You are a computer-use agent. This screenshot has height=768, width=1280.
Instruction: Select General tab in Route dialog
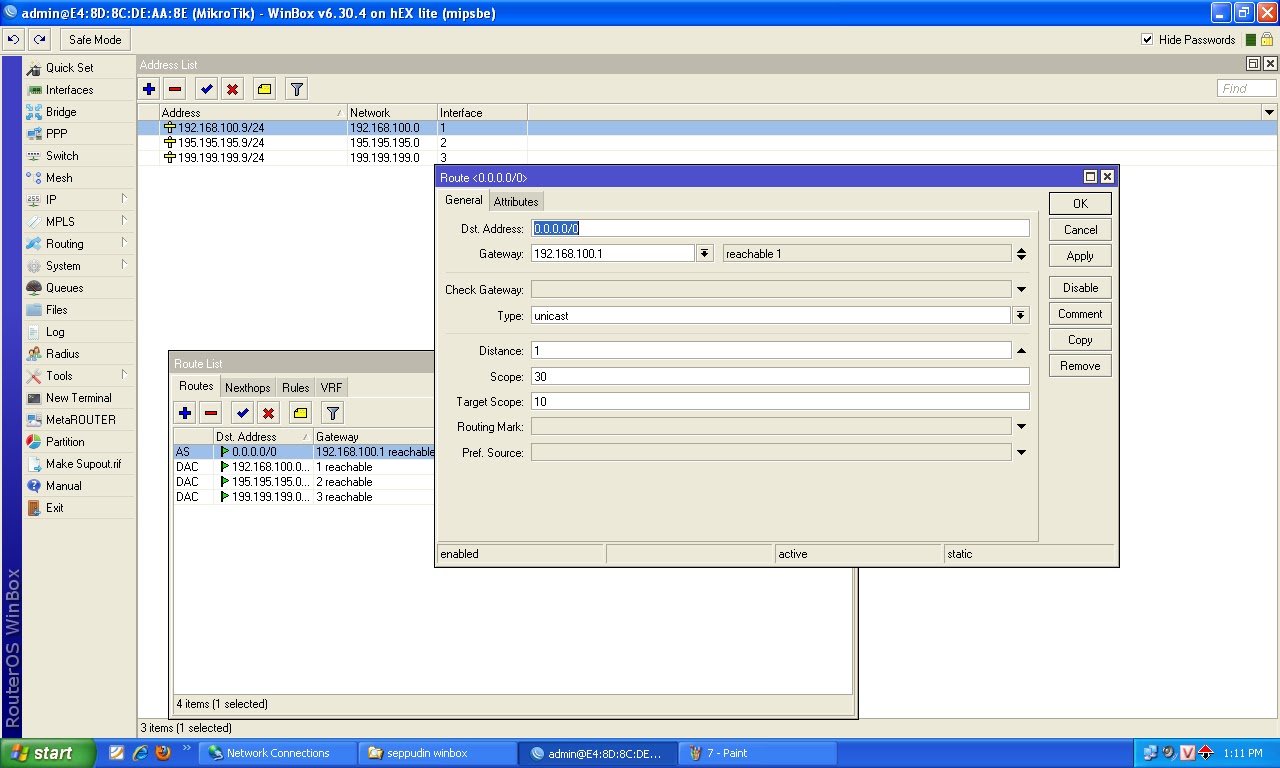[x=464, y=200]
